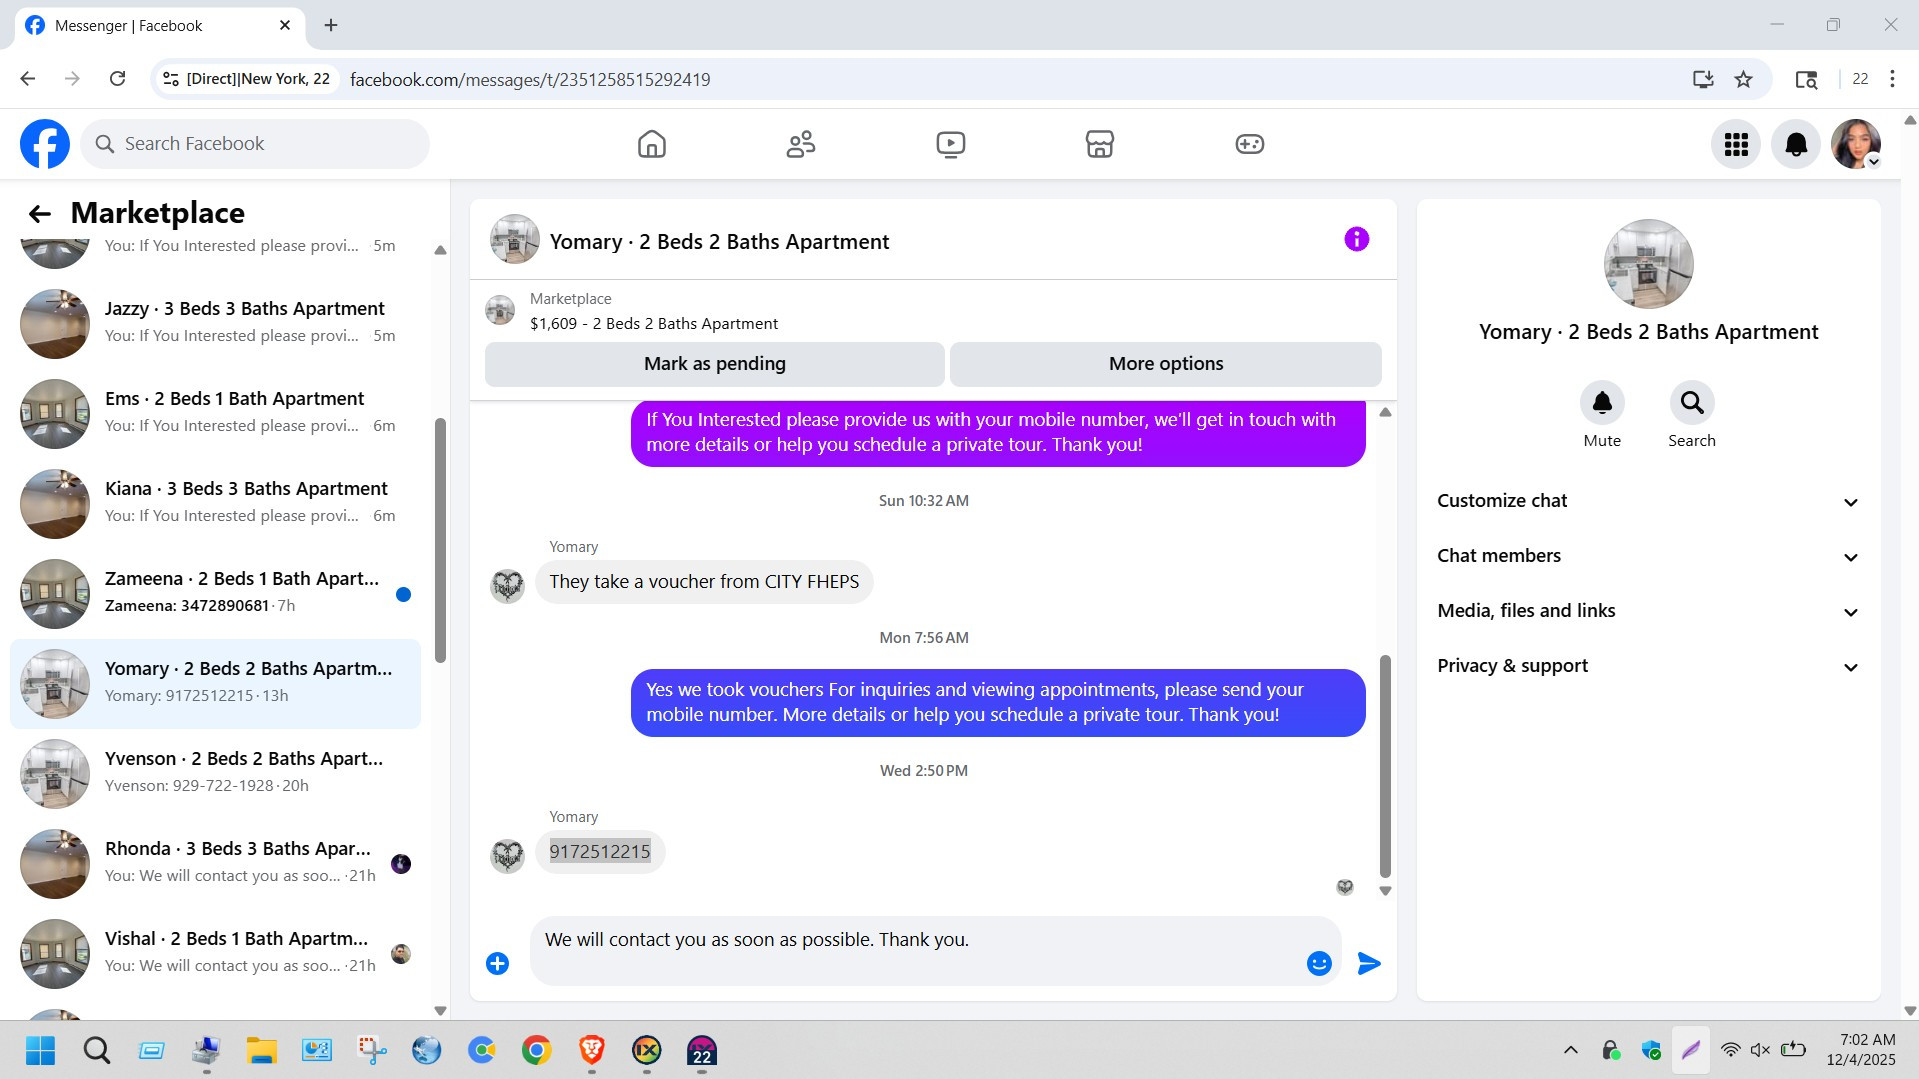Open conversation information (purple i) icon
Viewport: 1919px width, 1079px height.
[1356, 239]
